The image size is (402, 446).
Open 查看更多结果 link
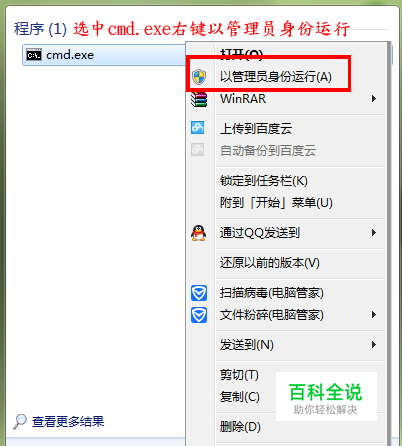pyautogui.click(x=68, y=422)
